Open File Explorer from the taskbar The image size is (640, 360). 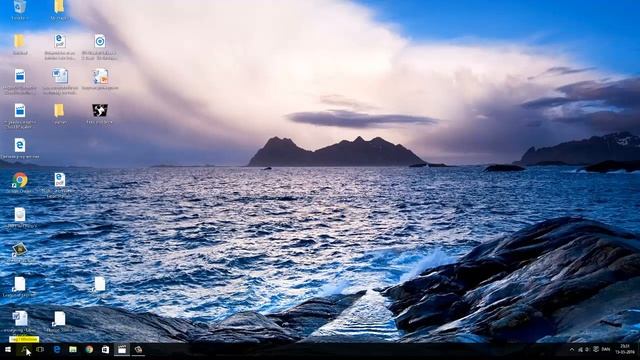click(x=73, y=350)
